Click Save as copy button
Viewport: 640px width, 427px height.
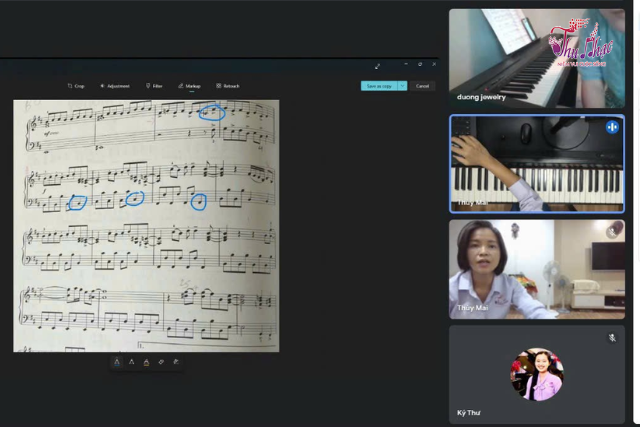[x=379, y=86]
